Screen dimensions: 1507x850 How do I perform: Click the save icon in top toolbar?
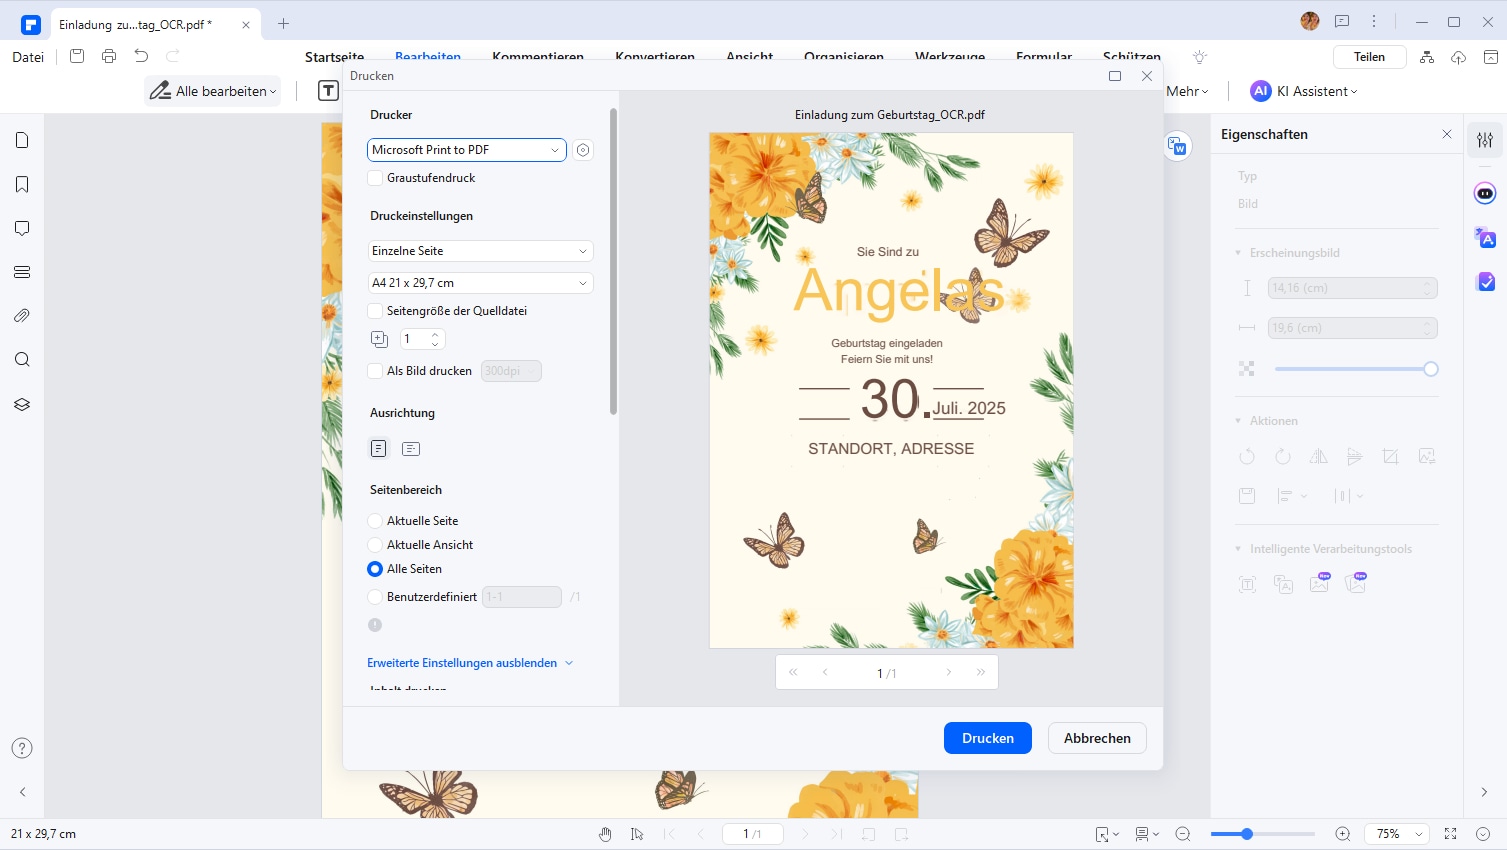pyautogui.click(x=77, y=56)
